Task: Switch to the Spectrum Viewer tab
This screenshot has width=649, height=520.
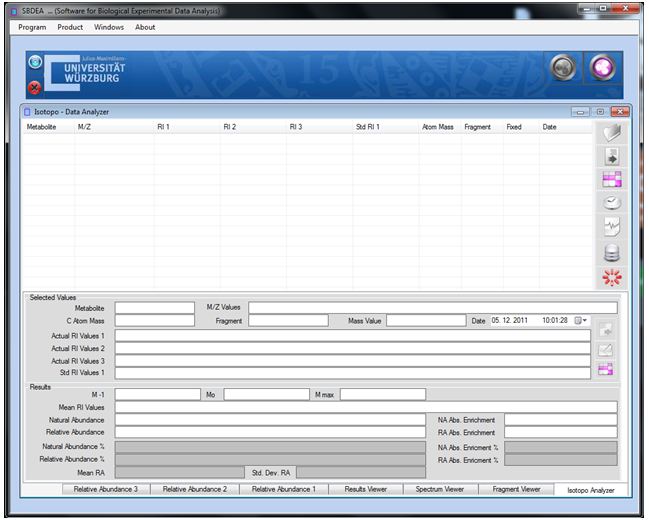Action: (440, 490)
